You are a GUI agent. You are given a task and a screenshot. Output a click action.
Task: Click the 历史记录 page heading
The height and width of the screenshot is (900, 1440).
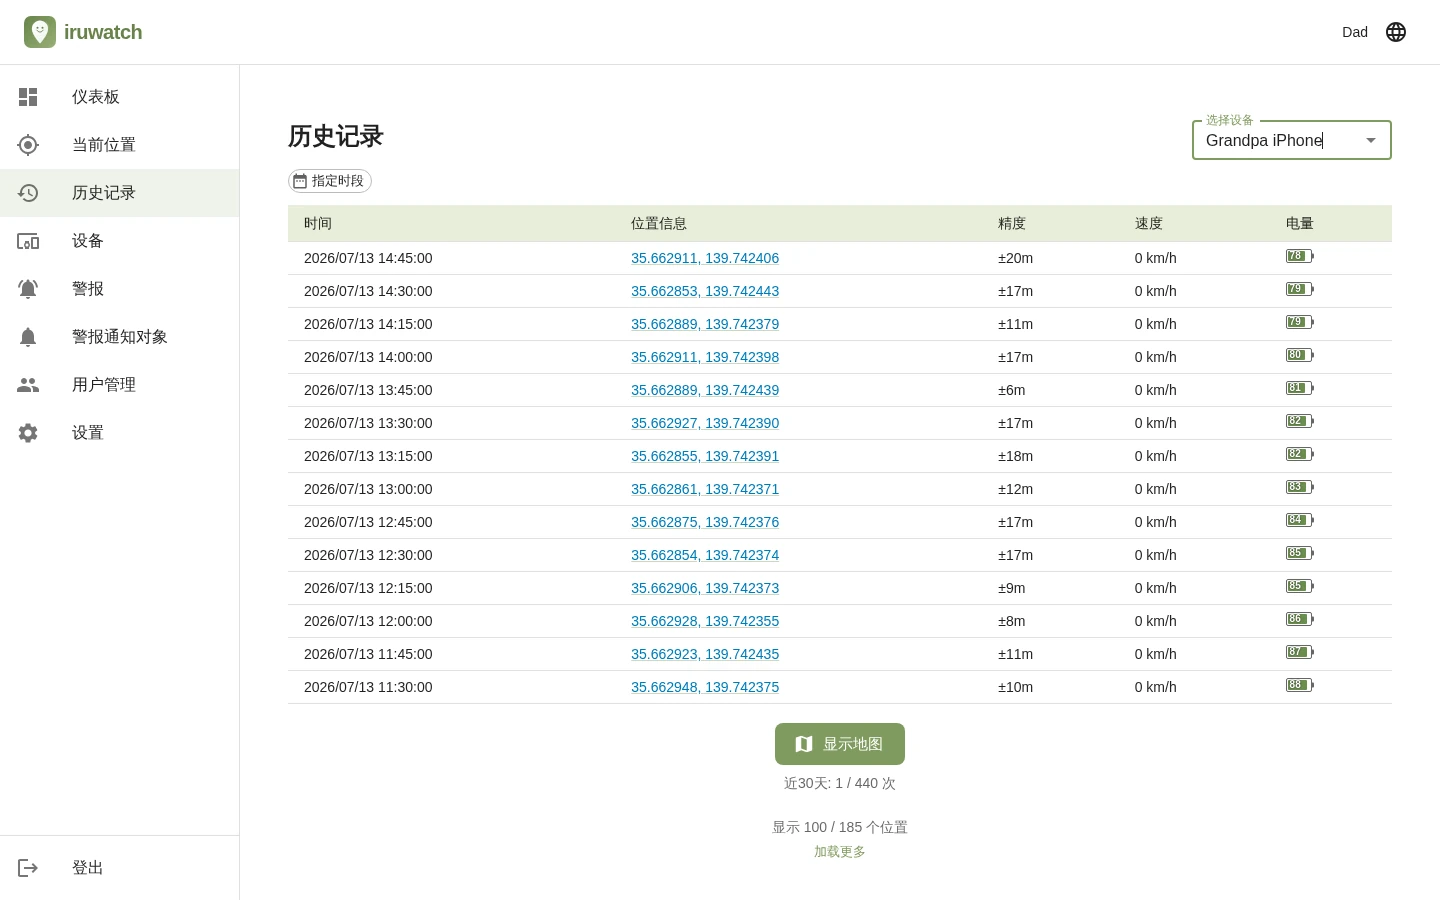point(336,136)
